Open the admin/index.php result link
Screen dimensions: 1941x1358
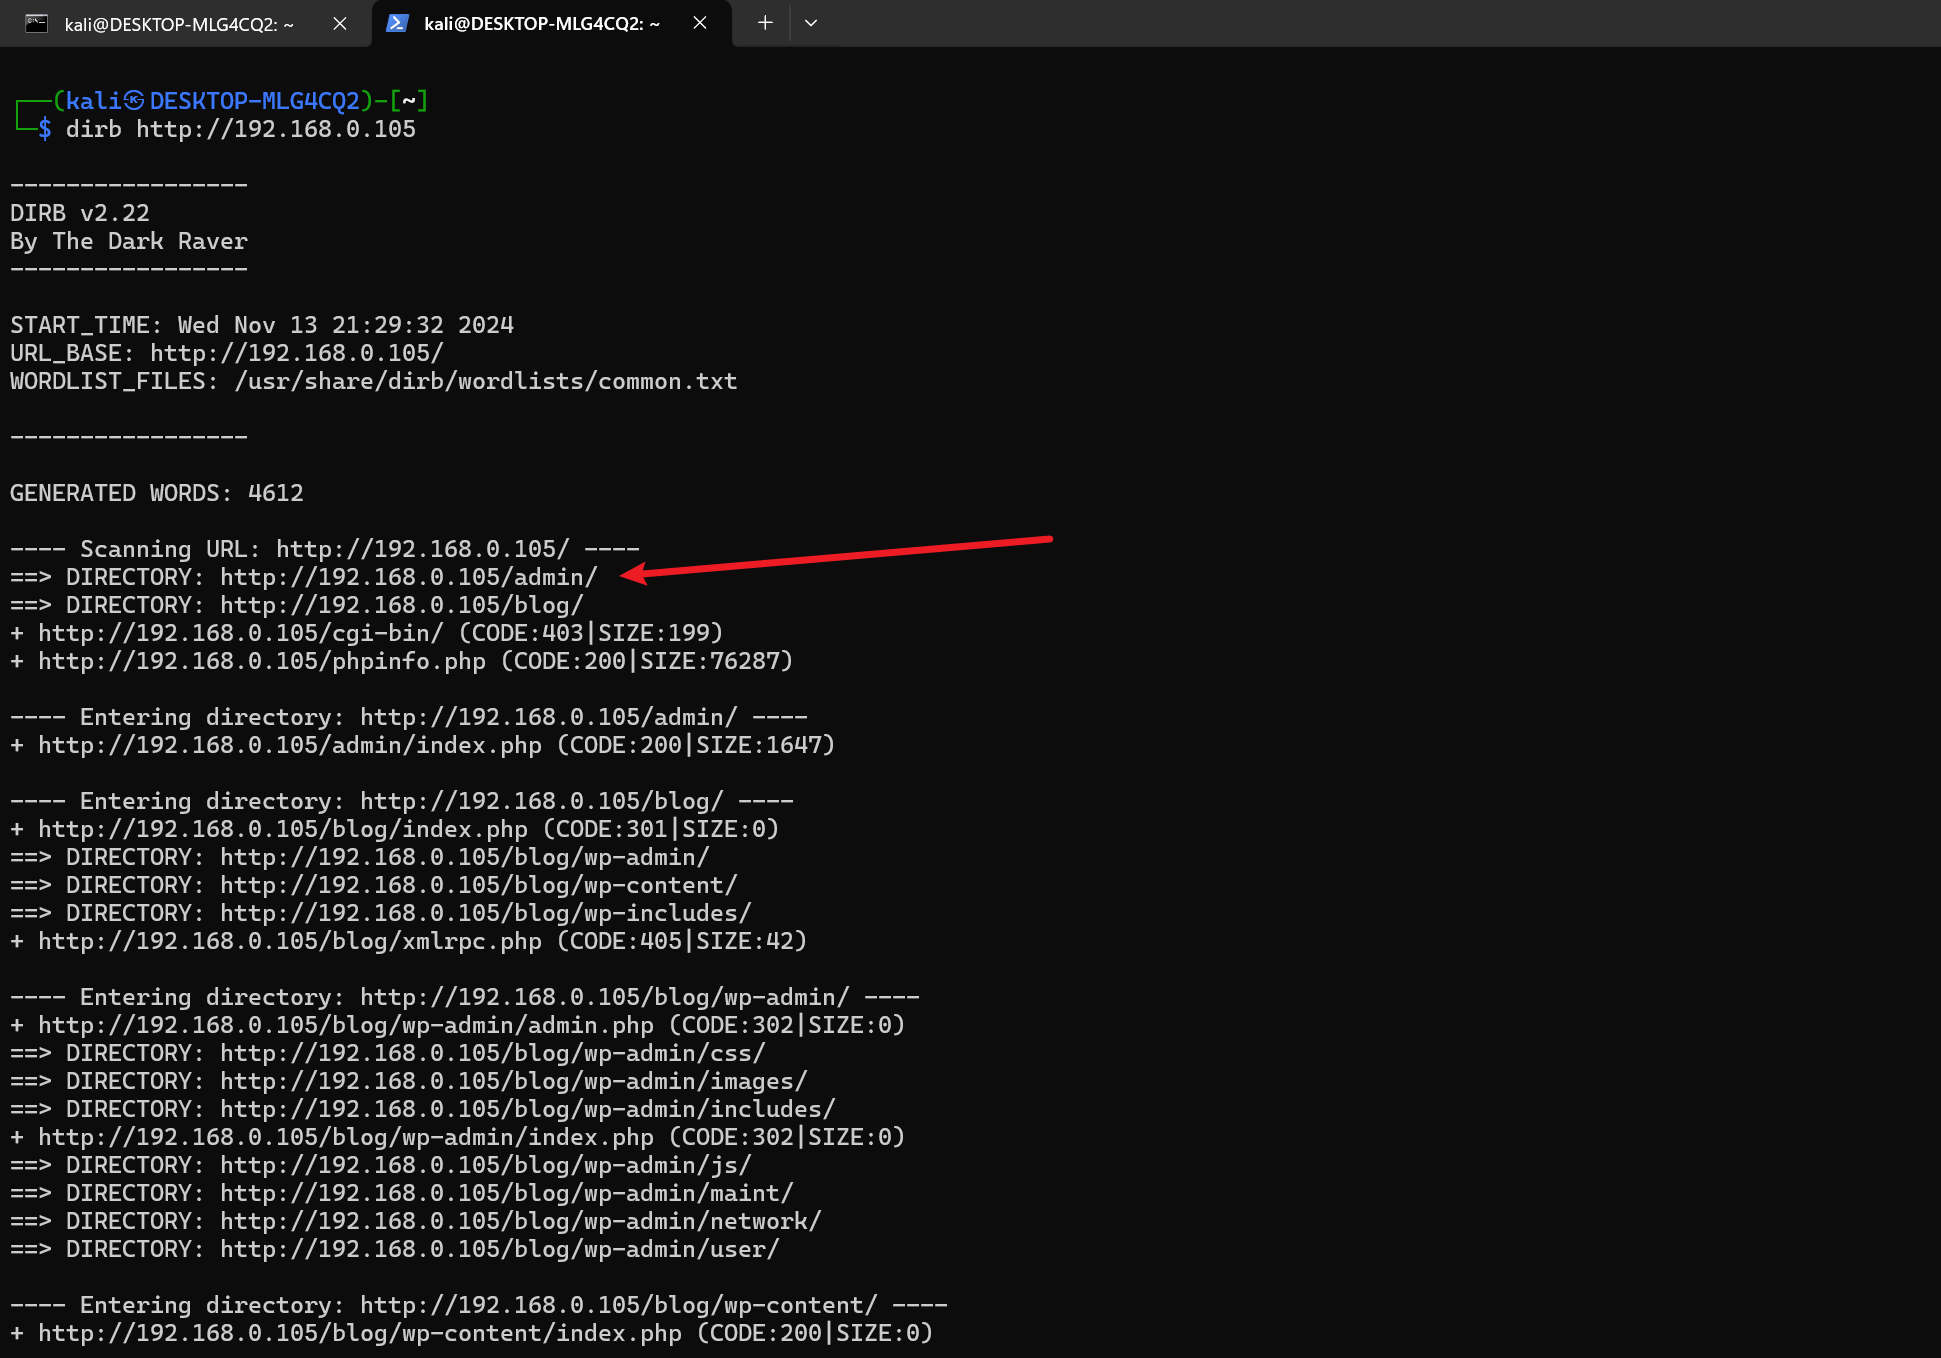tap(290, 745)
